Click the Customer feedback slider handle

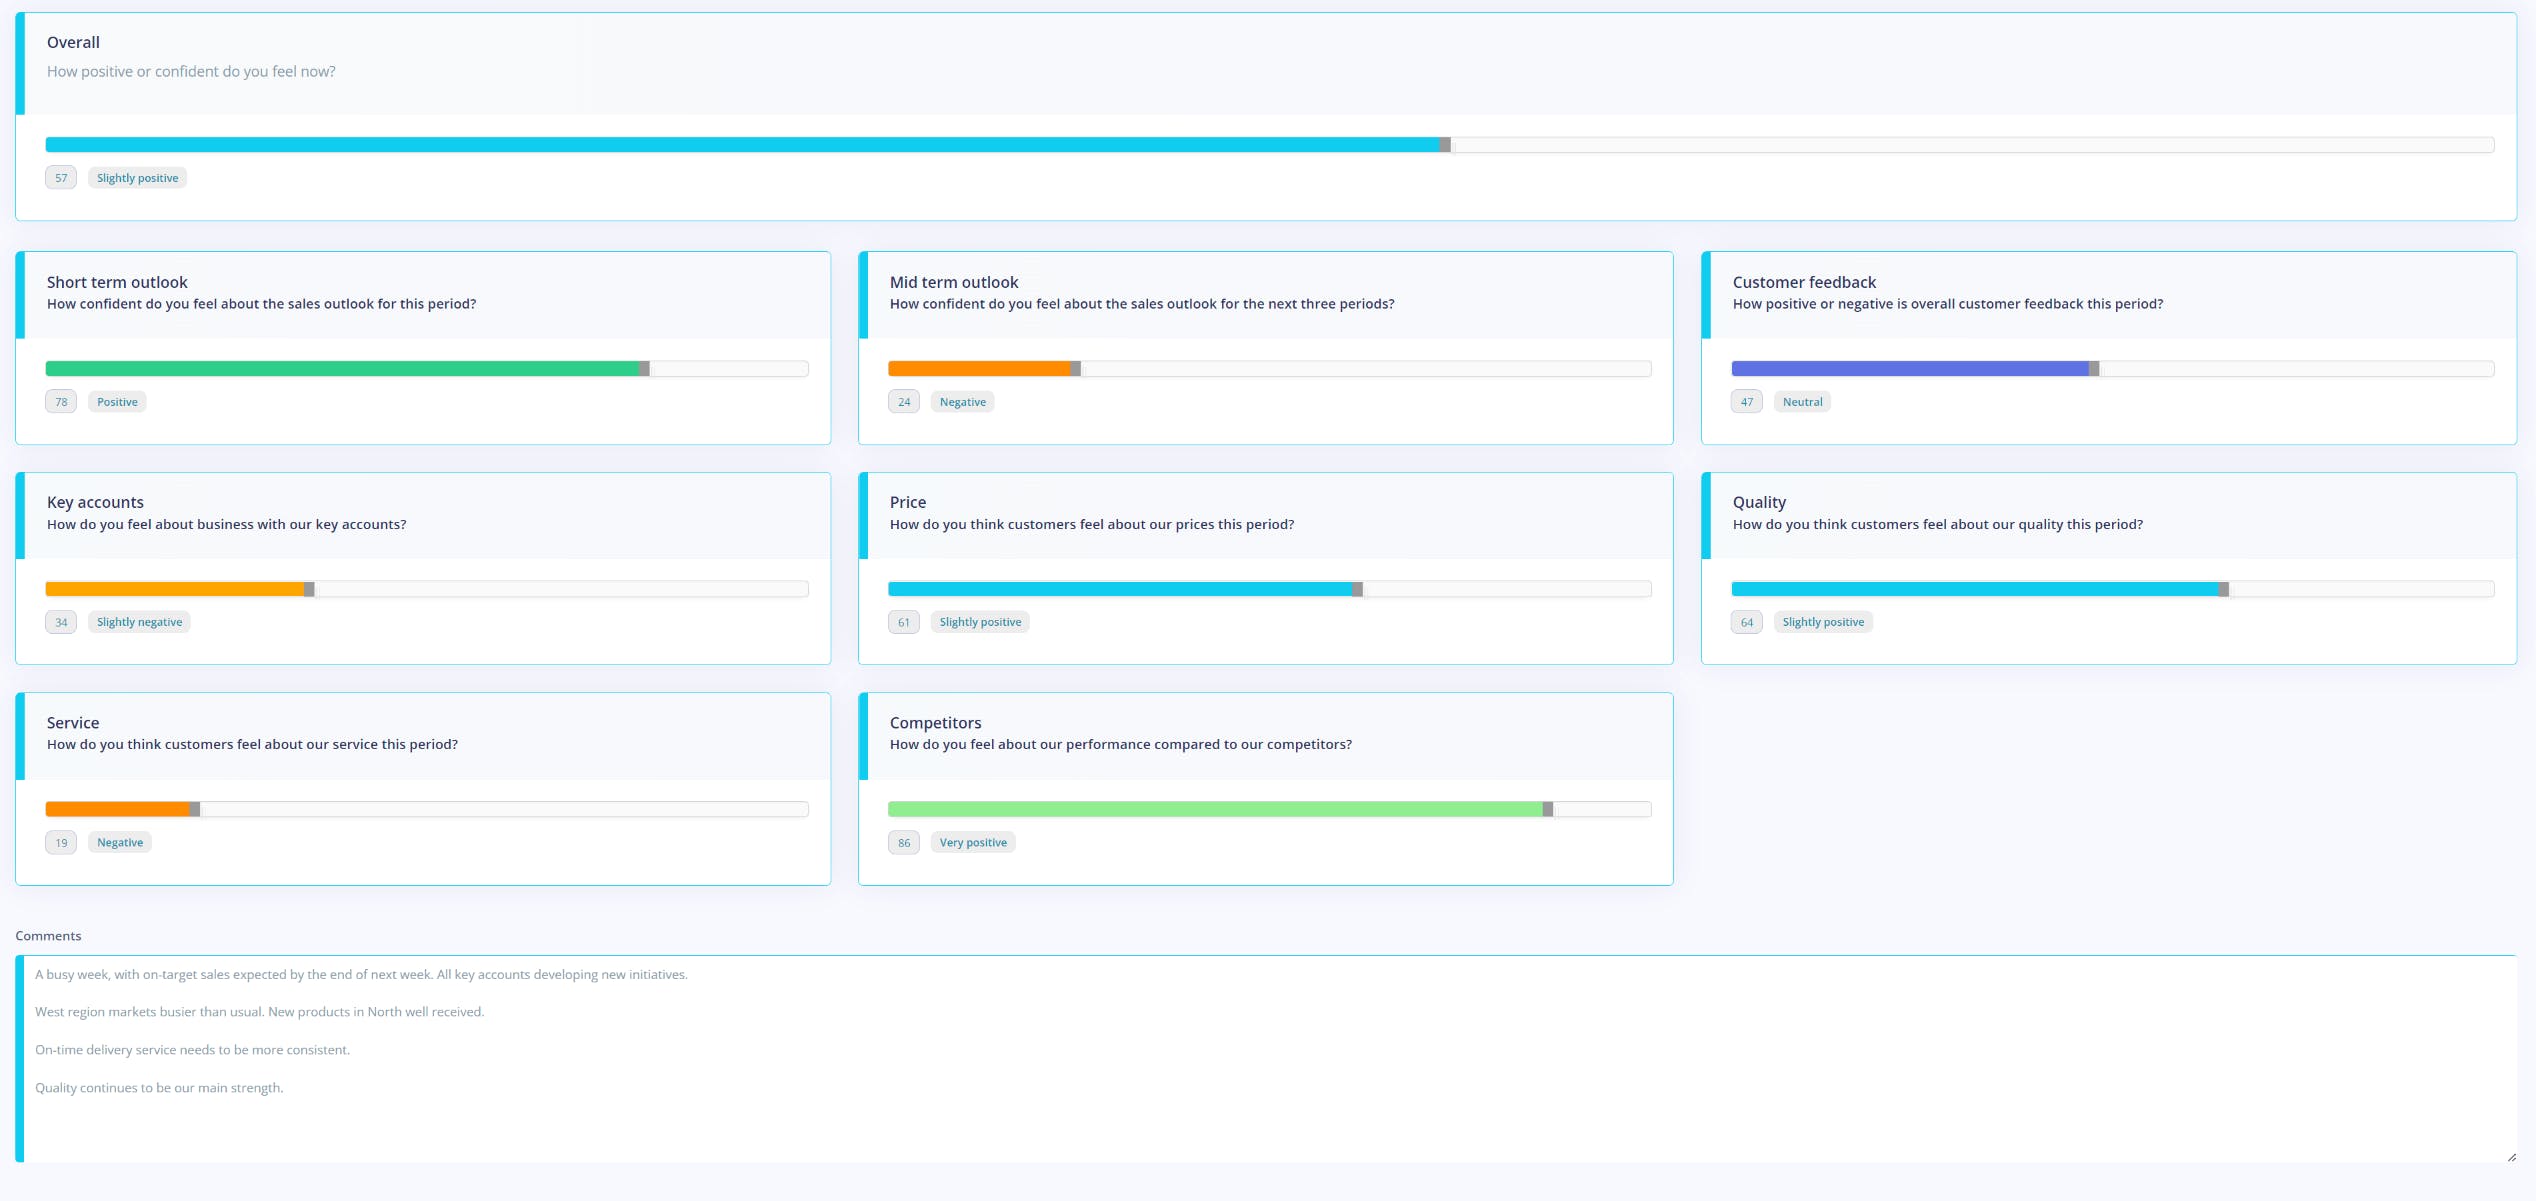pos(2094,369)
